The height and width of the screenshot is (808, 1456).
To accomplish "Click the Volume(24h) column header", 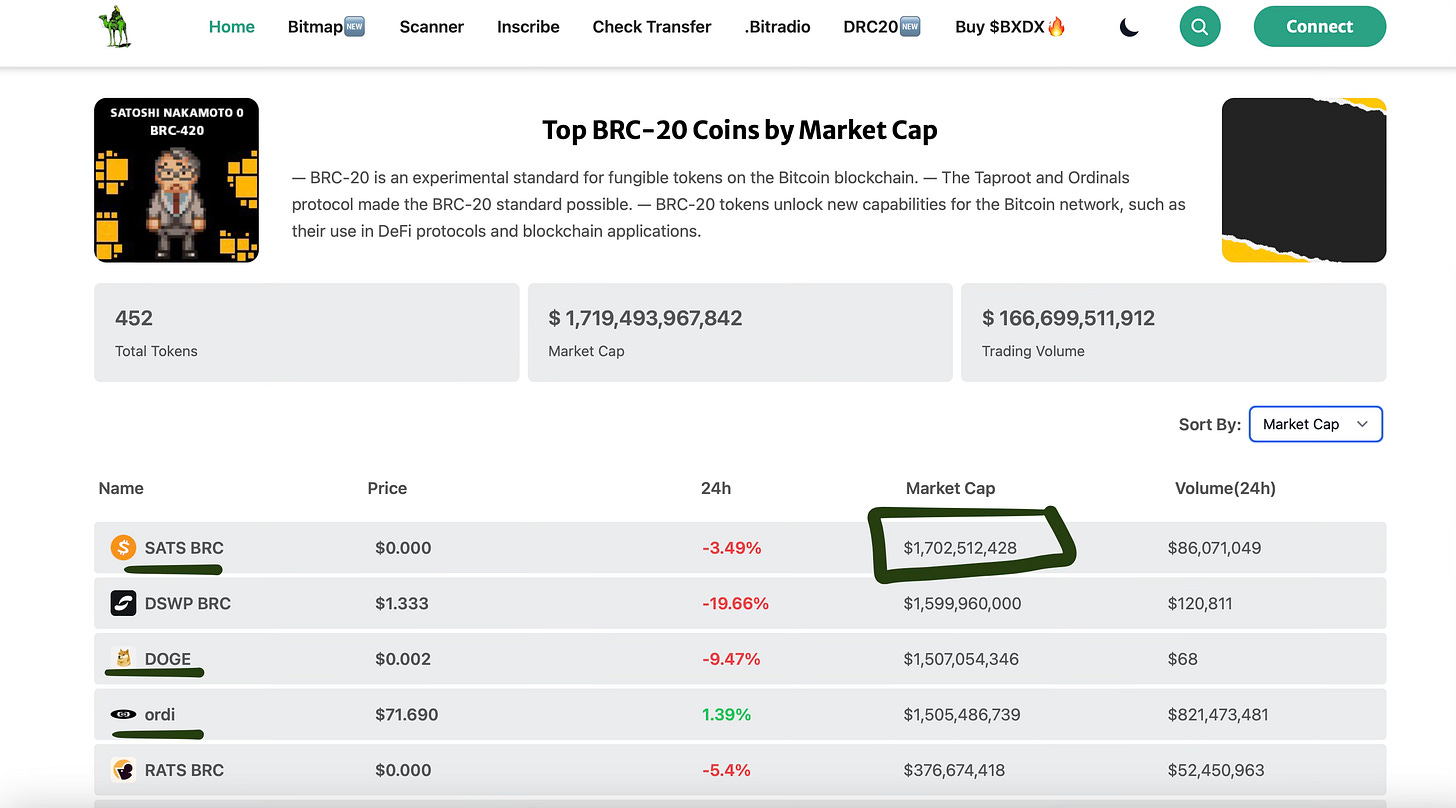I will (x=1225, y=488).
